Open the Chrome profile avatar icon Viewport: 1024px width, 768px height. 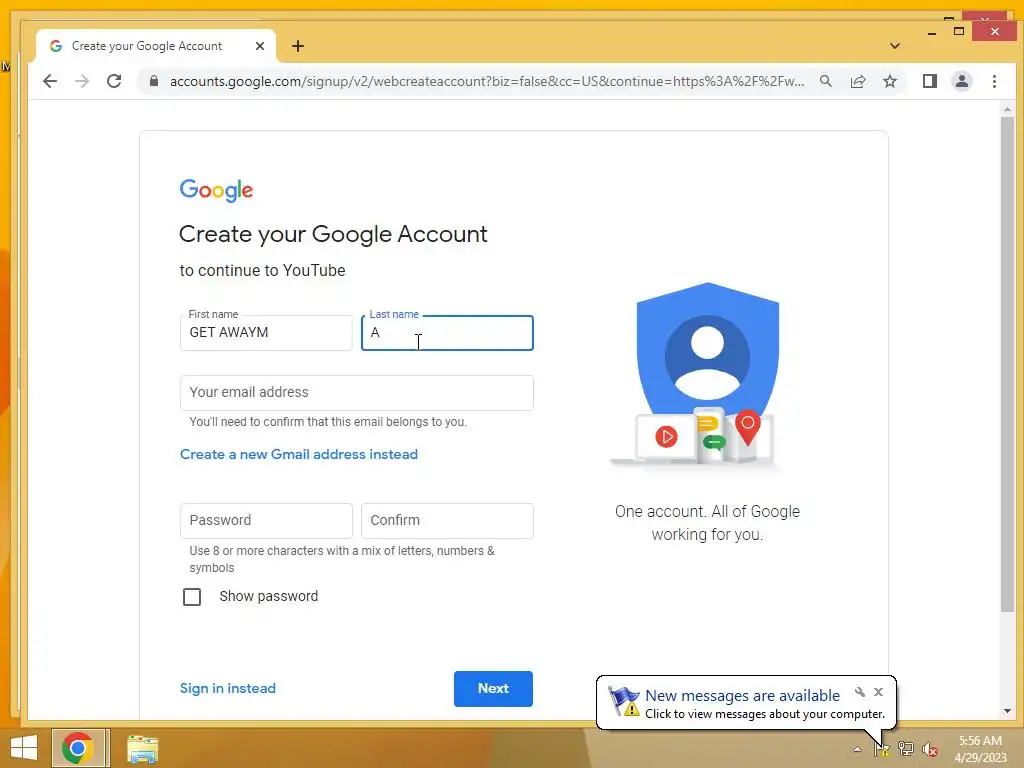click(x=961, y=81)
